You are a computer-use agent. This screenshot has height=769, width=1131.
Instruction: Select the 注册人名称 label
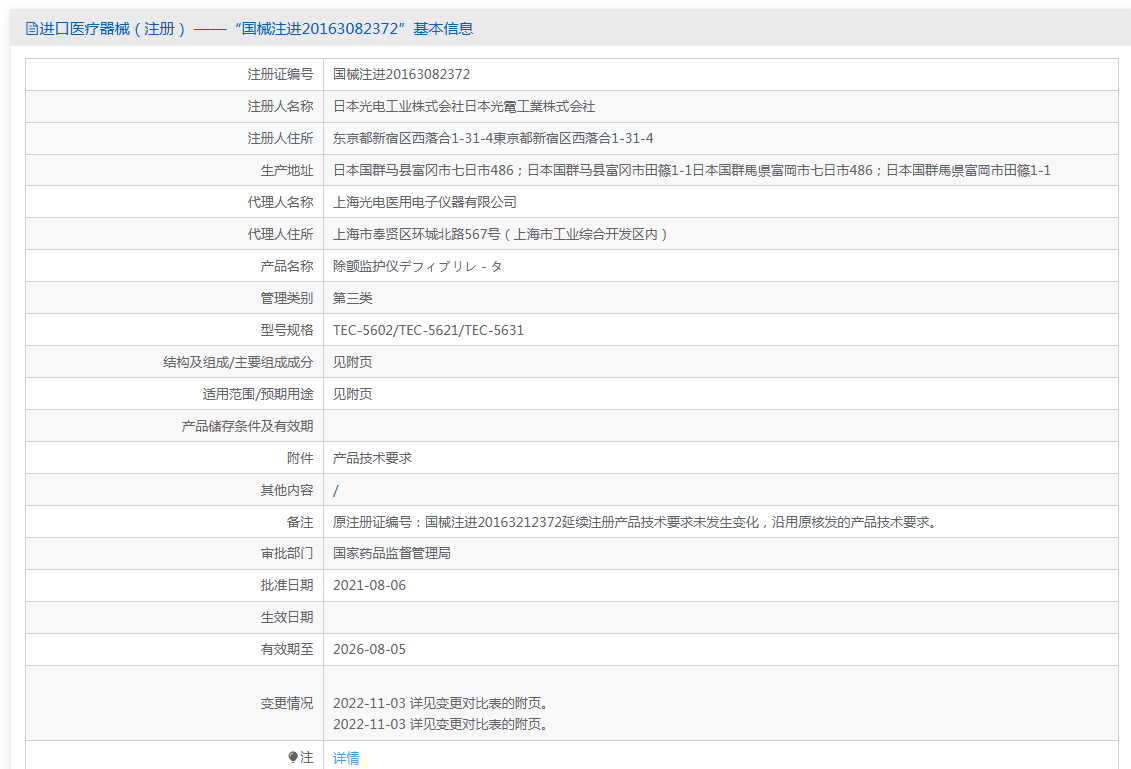tap(281, 106)
